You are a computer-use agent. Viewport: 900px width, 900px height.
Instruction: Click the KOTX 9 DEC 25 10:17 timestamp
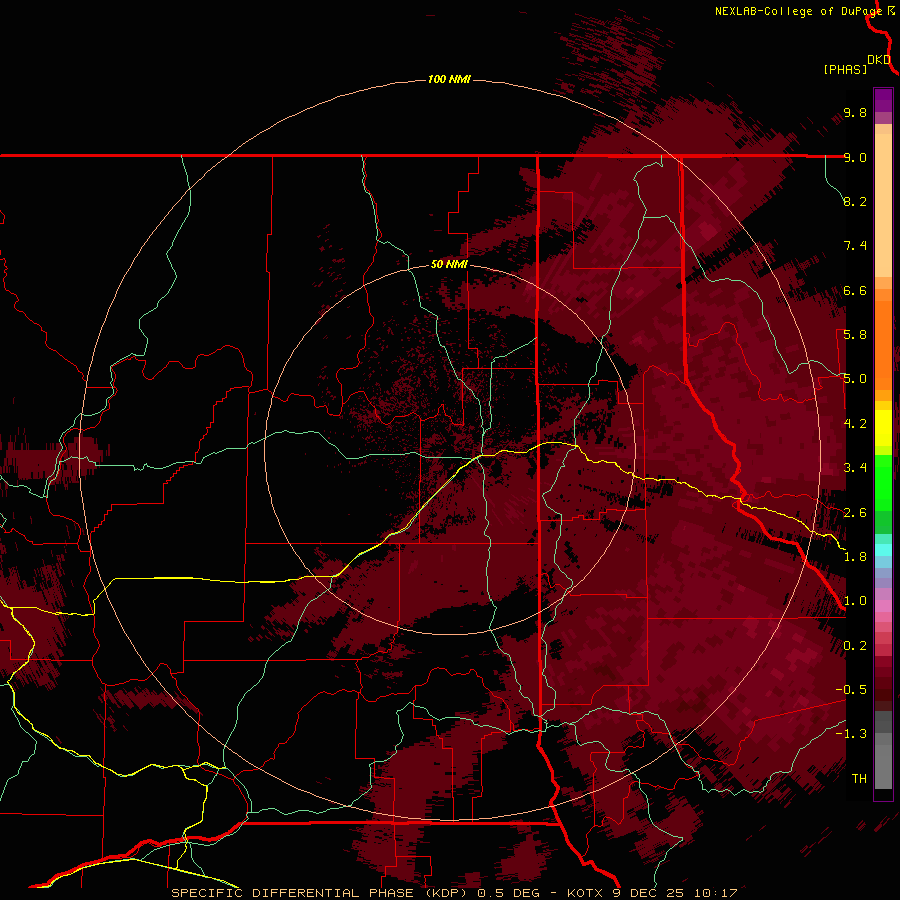point(652,893)
